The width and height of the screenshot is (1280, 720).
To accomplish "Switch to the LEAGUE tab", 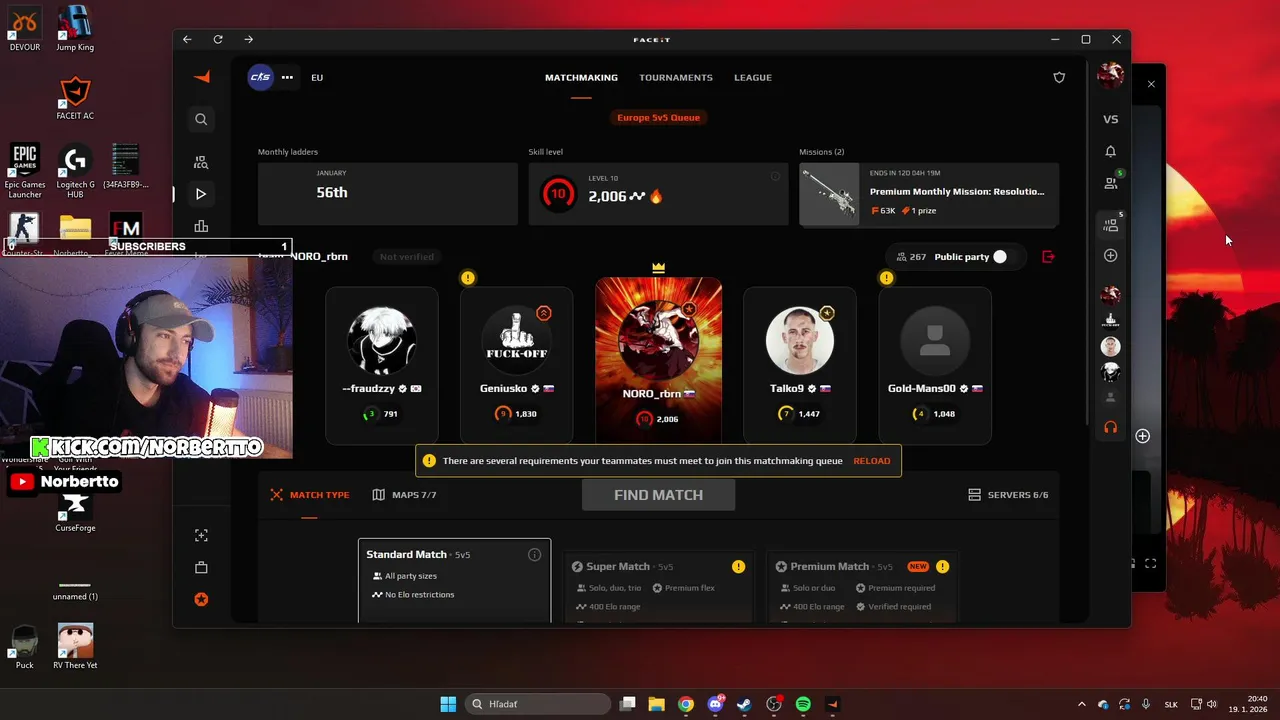I will click(x=753, y=77).
